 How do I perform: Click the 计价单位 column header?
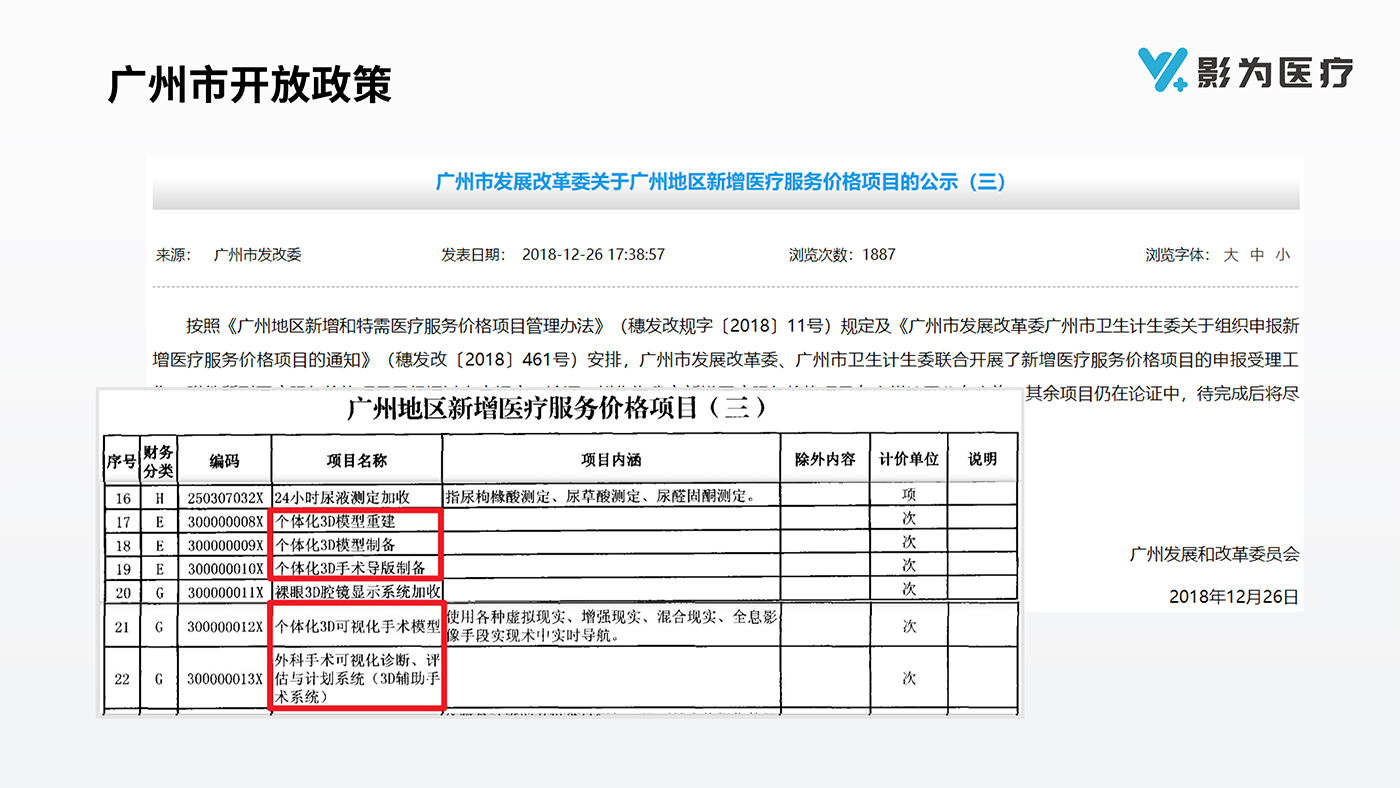point(909,460)
